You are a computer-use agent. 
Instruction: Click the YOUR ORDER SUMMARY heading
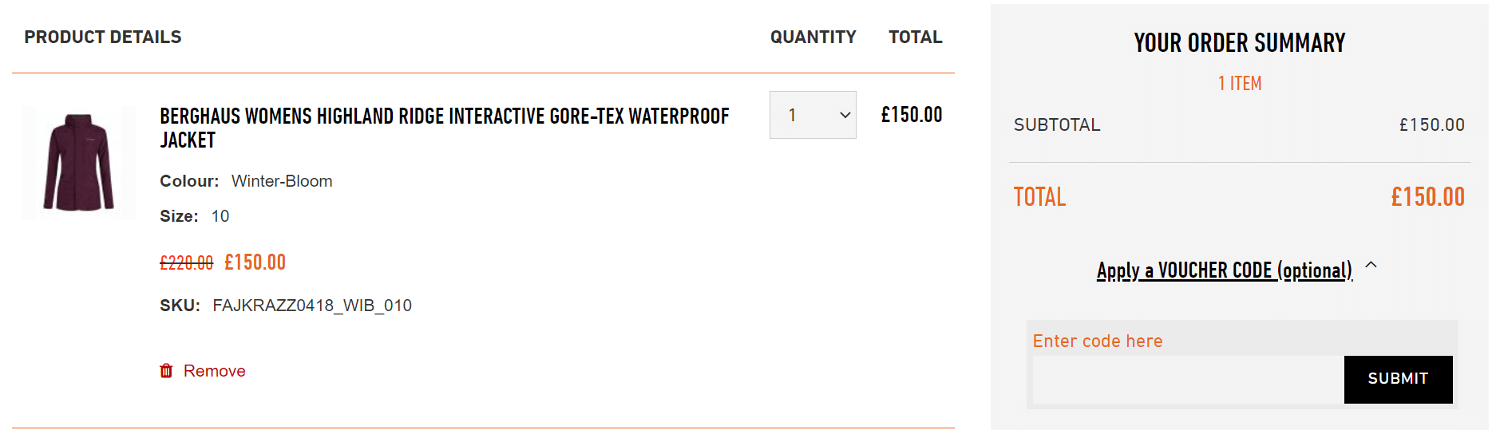coord(1239,43)
